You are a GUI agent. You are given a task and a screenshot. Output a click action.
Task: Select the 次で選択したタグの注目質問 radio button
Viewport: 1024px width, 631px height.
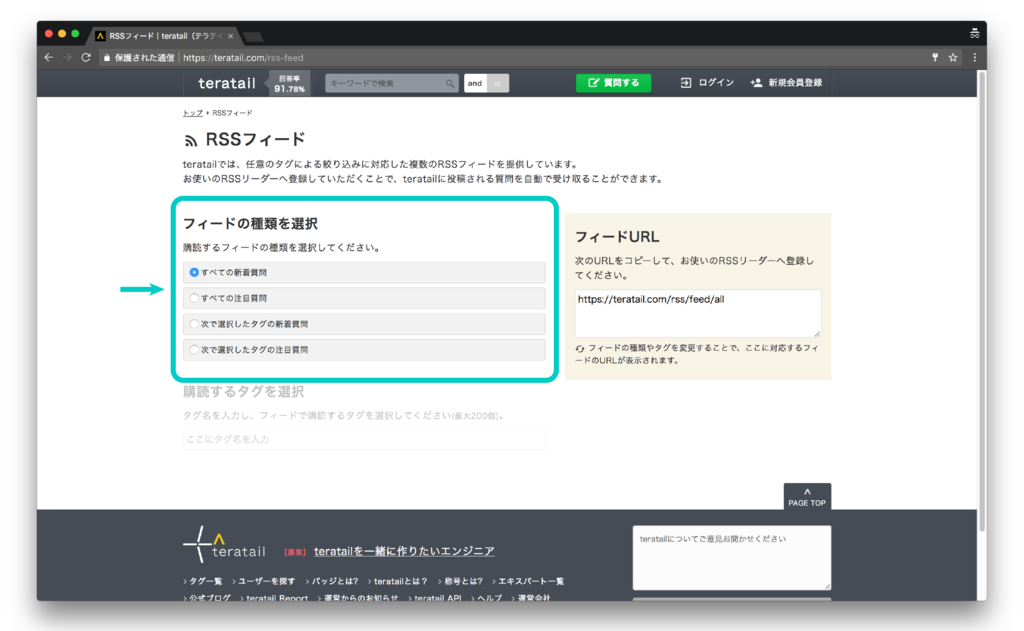(194, 349)
